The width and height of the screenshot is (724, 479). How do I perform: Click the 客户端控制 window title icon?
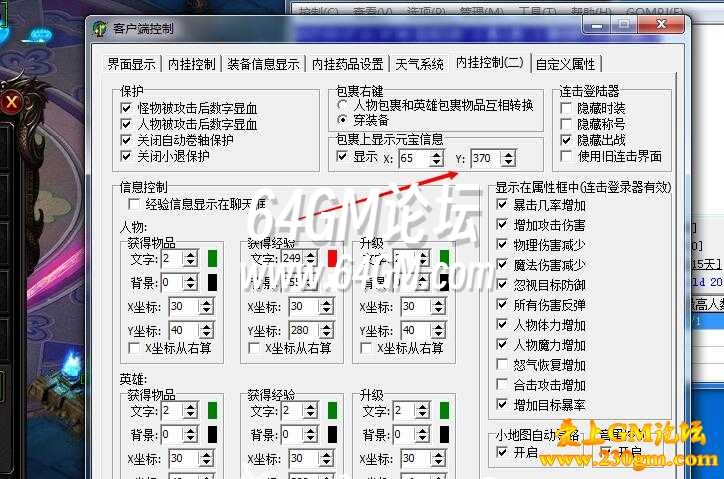pos(99,29)
